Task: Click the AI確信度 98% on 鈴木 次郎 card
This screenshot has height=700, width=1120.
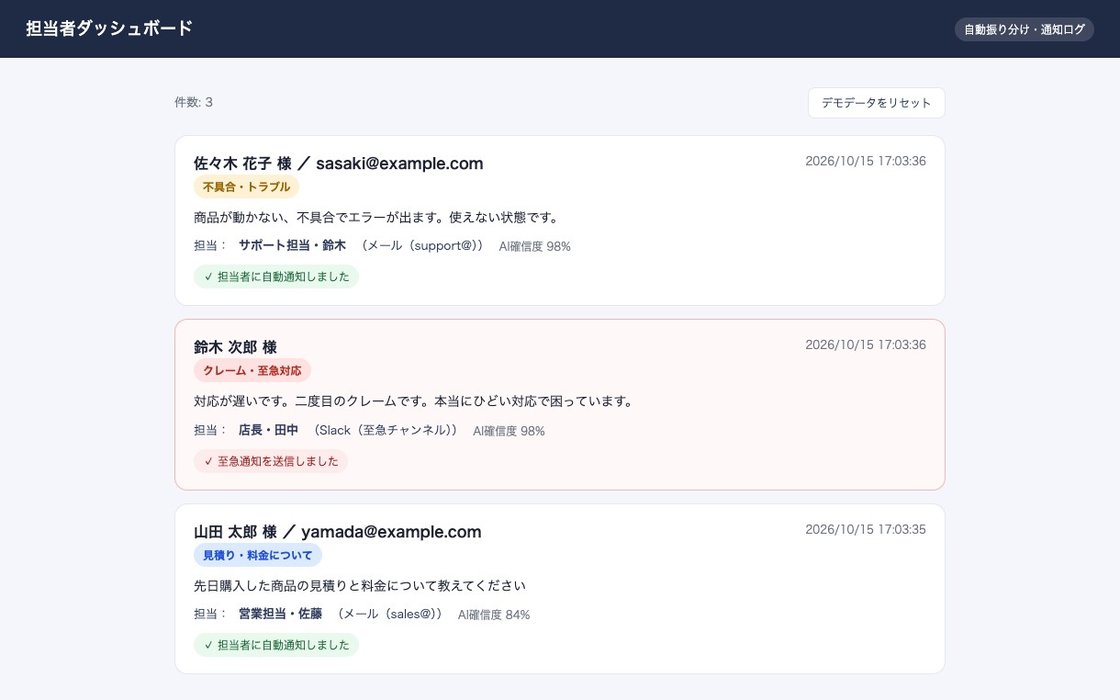Action: [509, 431]
